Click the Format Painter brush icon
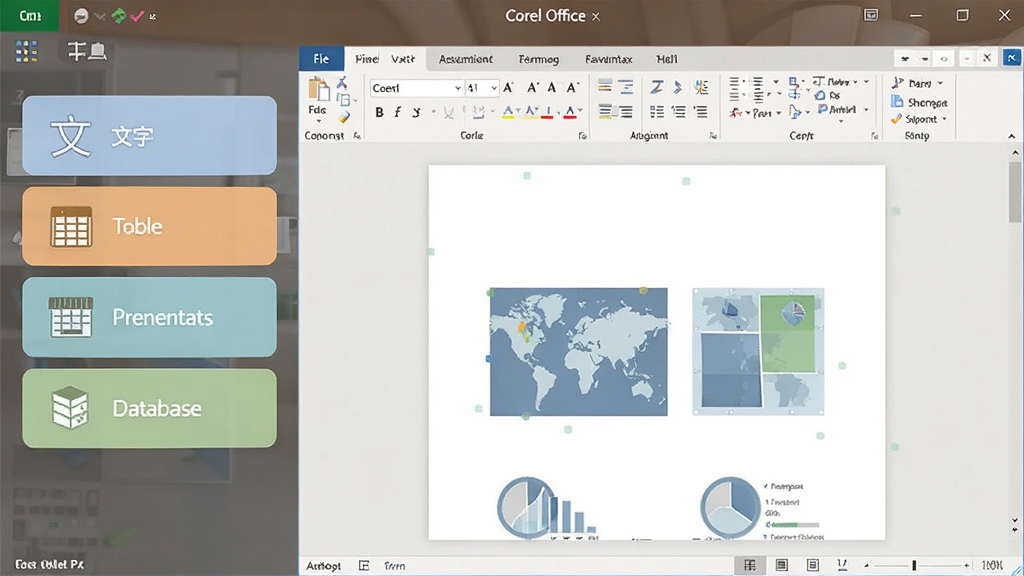The image size is (1024, 576). click(344, 116)
